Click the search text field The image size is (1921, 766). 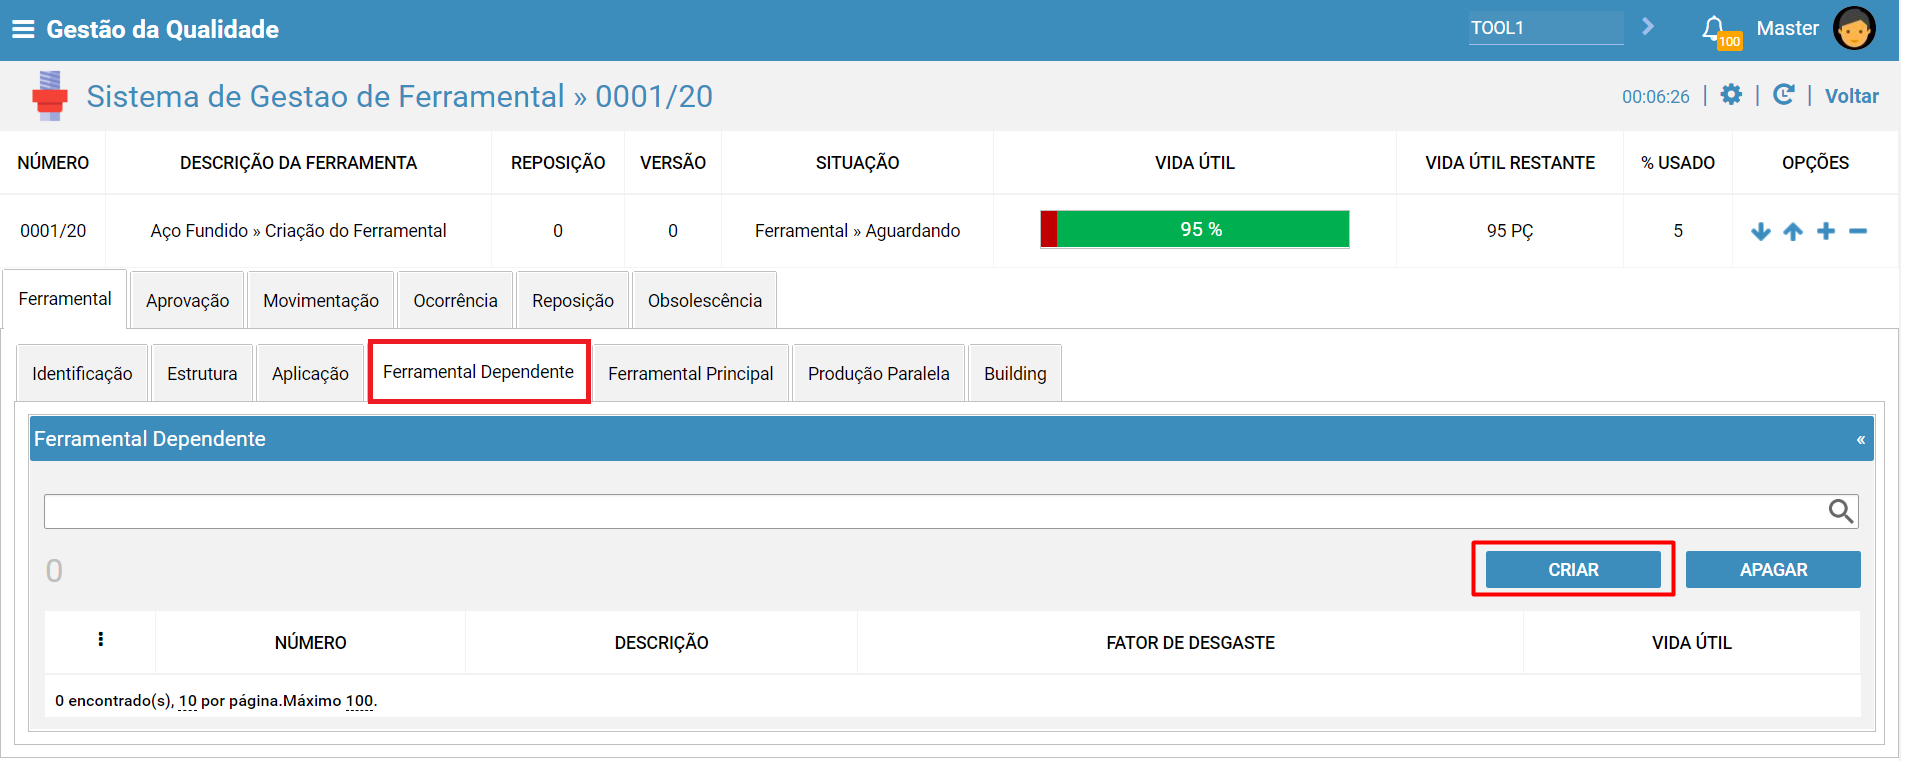[951, 511]
